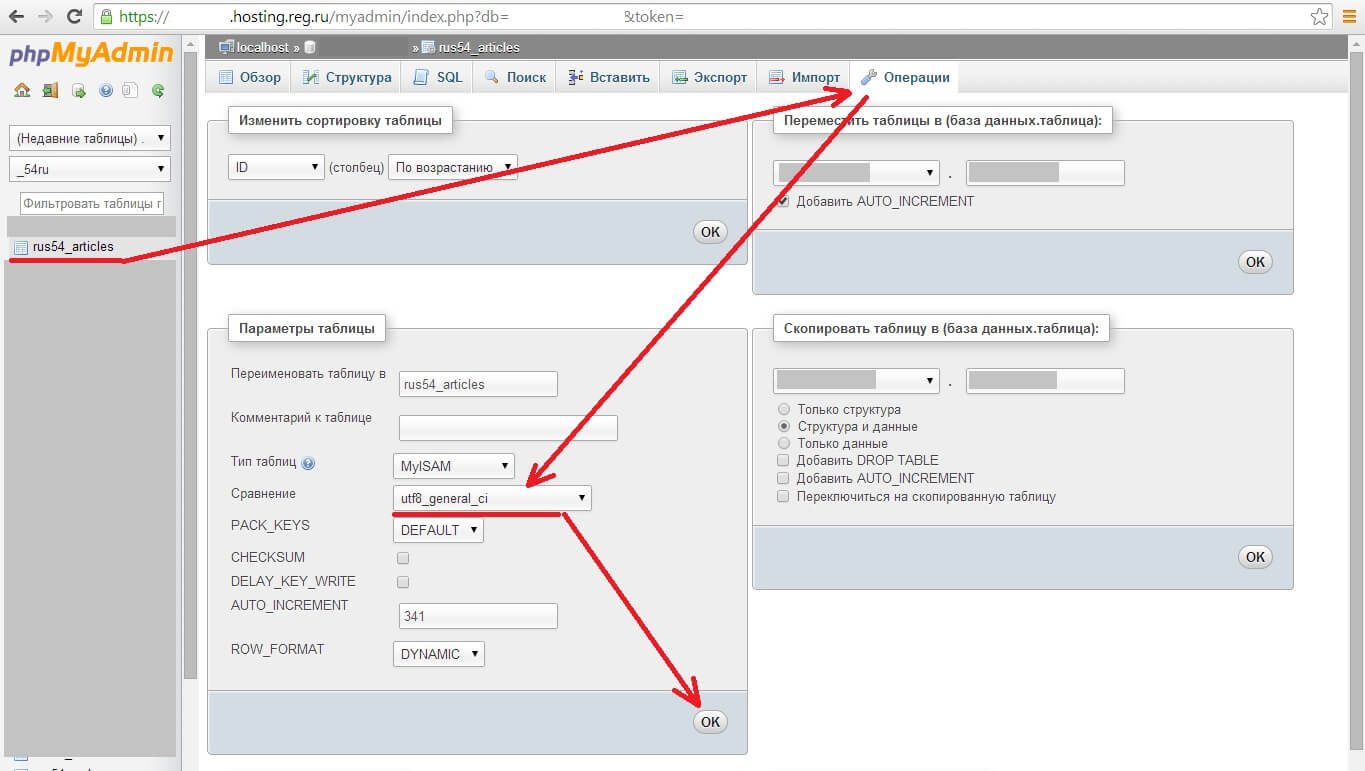Image resolution: width=1365 pixels, height=771 pixels.
Task: Click the table icon beside rus54_articles
Action: coord(21,247)
